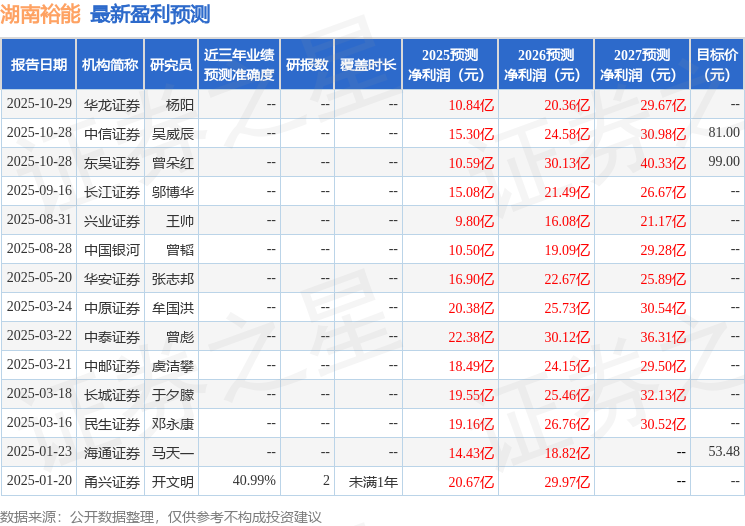
Task: Click date 2025-09-16
Action: [39, 191]
